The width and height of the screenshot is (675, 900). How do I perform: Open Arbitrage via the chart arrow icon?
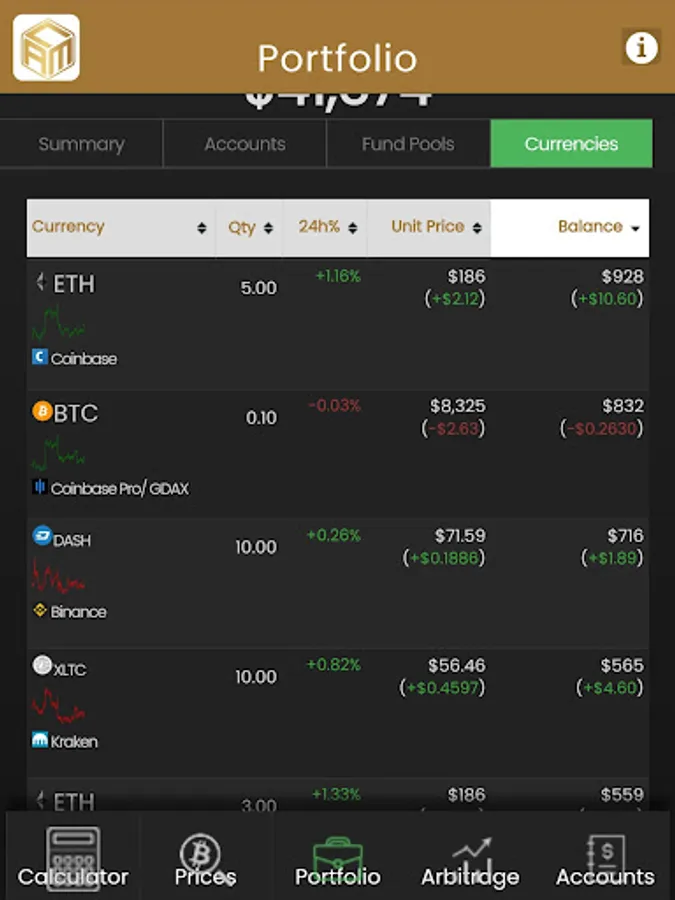471,855
